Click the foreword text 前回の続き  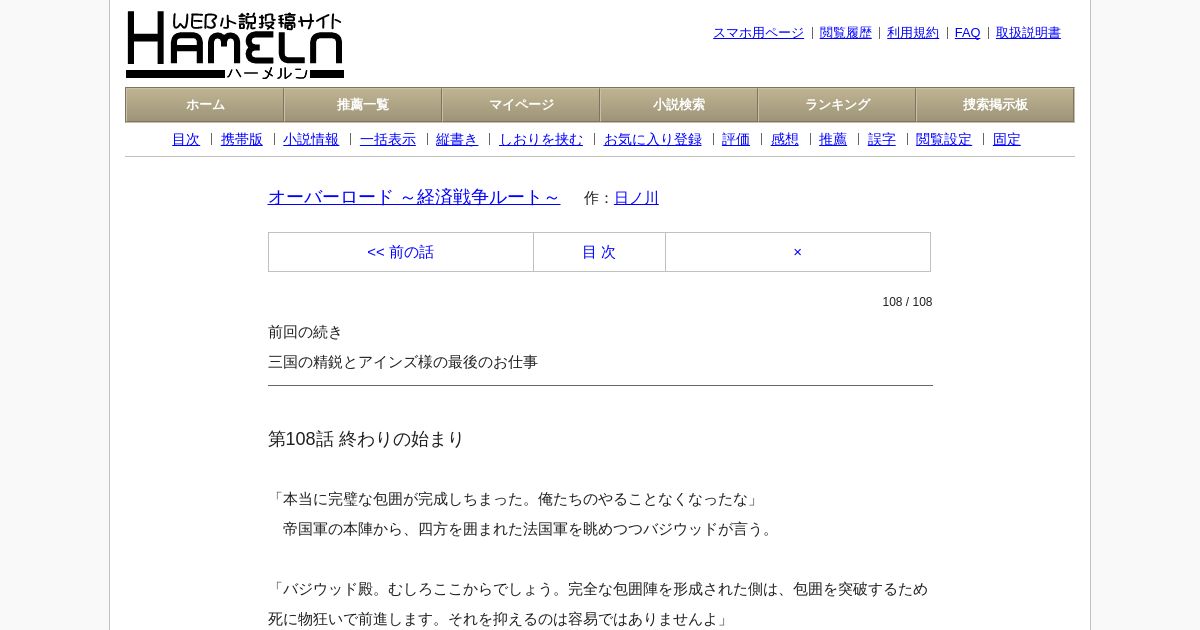tap(305, 332)
